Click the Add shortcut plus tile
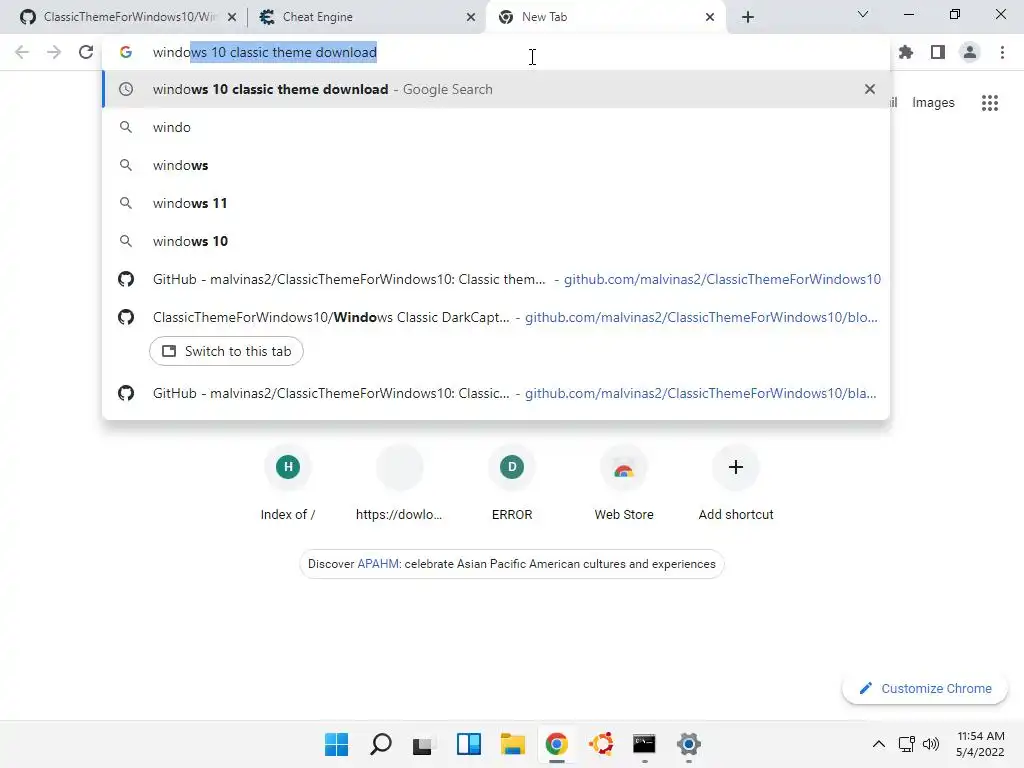The width and height of the screenshot is (1024, 768). click(x=736, y=485)
